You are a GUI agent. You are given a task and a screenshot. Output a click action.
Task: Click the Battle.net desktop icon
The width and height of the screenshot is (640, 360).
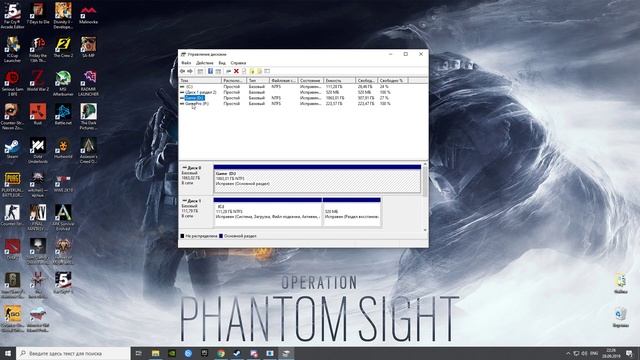pyautogui.click(x=63, y=115)
